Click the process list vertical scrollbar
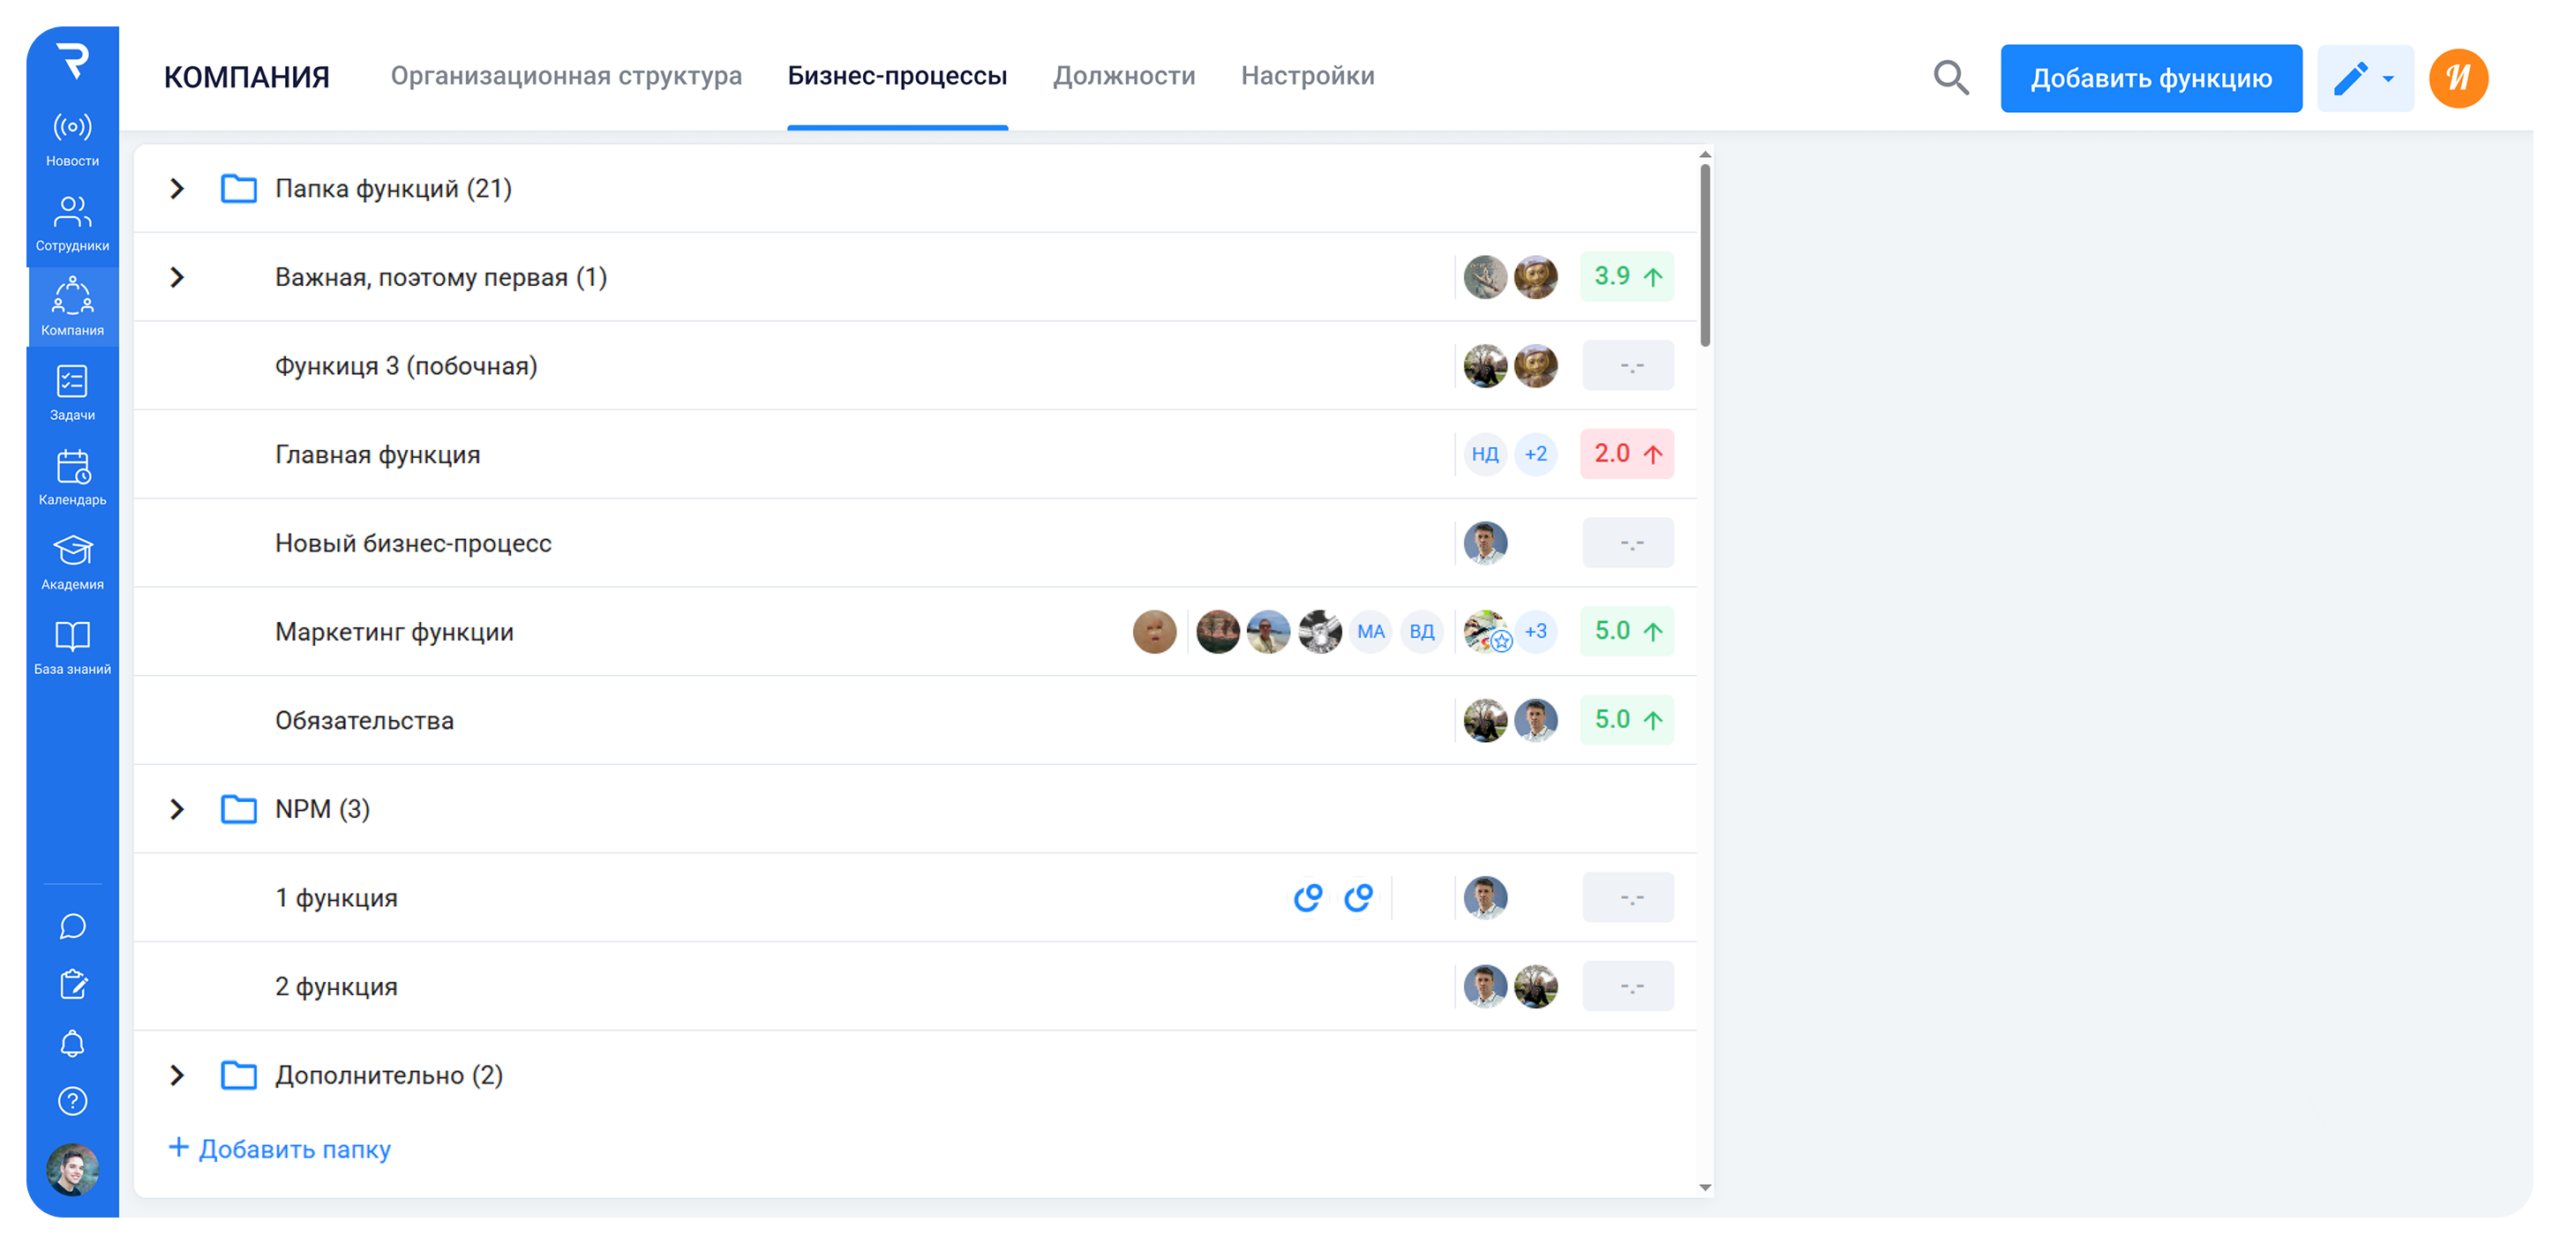 tap(1705, 255)
